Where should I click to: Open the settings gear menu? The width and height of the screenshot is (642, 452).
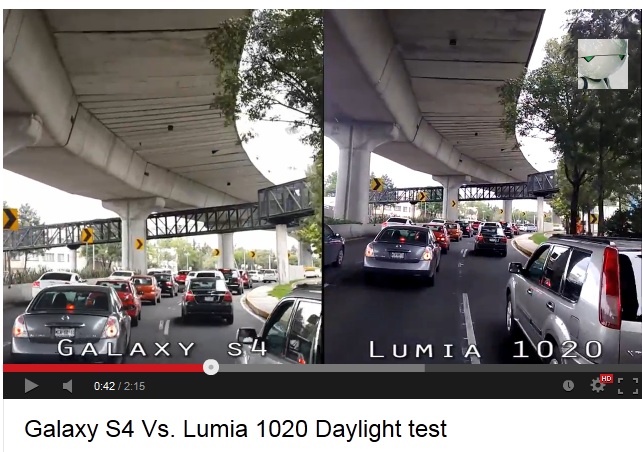click(x=597, y=385)
